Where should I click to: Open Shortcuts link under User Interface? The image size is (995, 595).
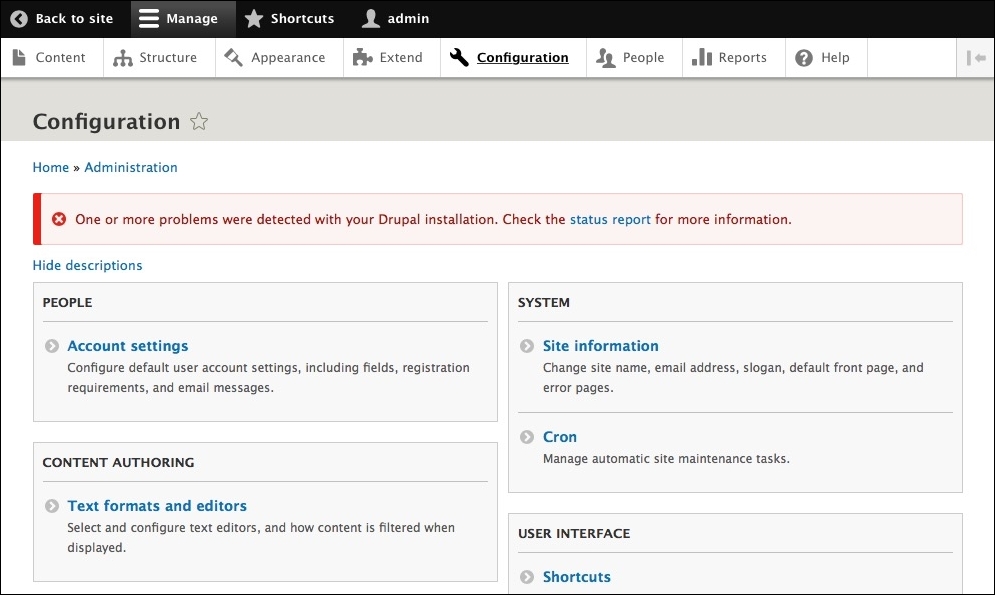click(x=577, y=577)
